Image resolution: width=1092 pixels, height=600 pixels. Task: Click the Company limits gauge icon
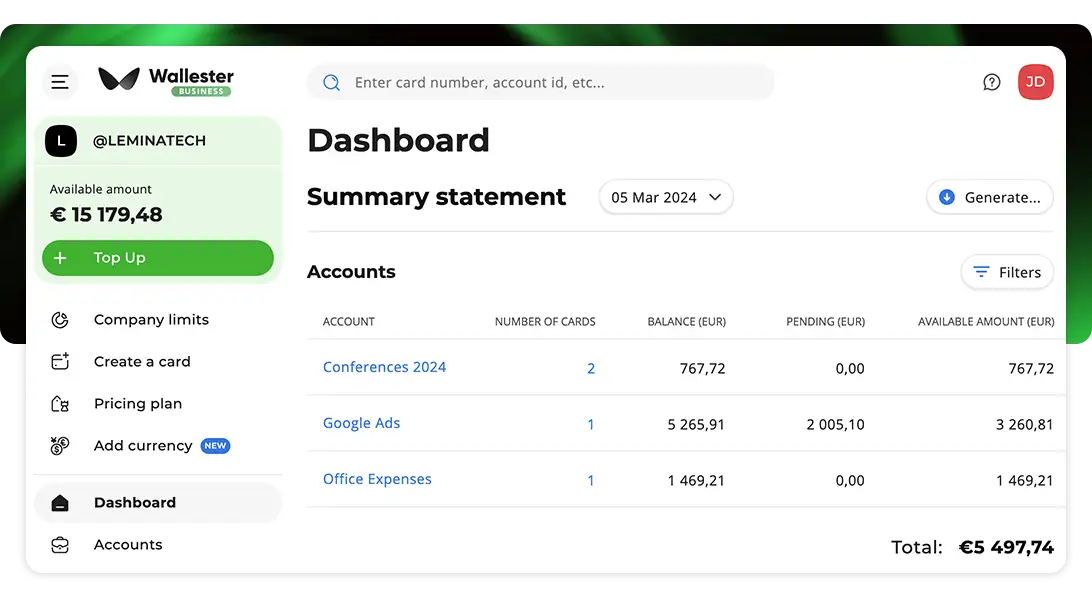point(60,320)
